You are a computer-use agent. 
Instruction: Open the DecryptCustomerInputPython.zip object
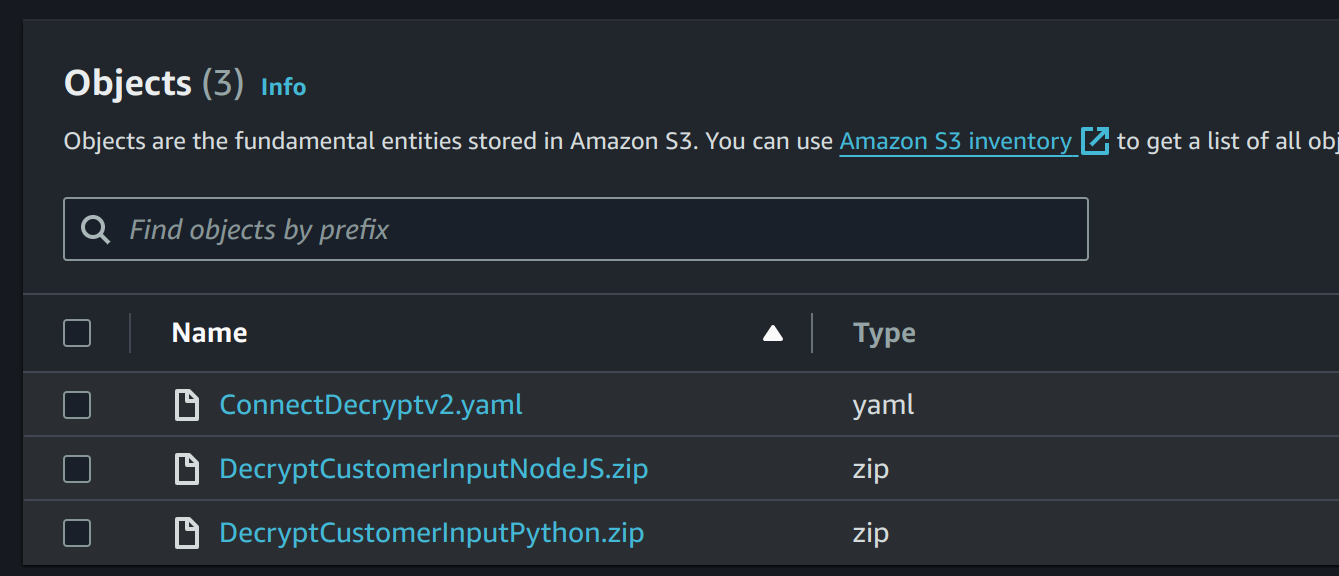click(432, 533)
